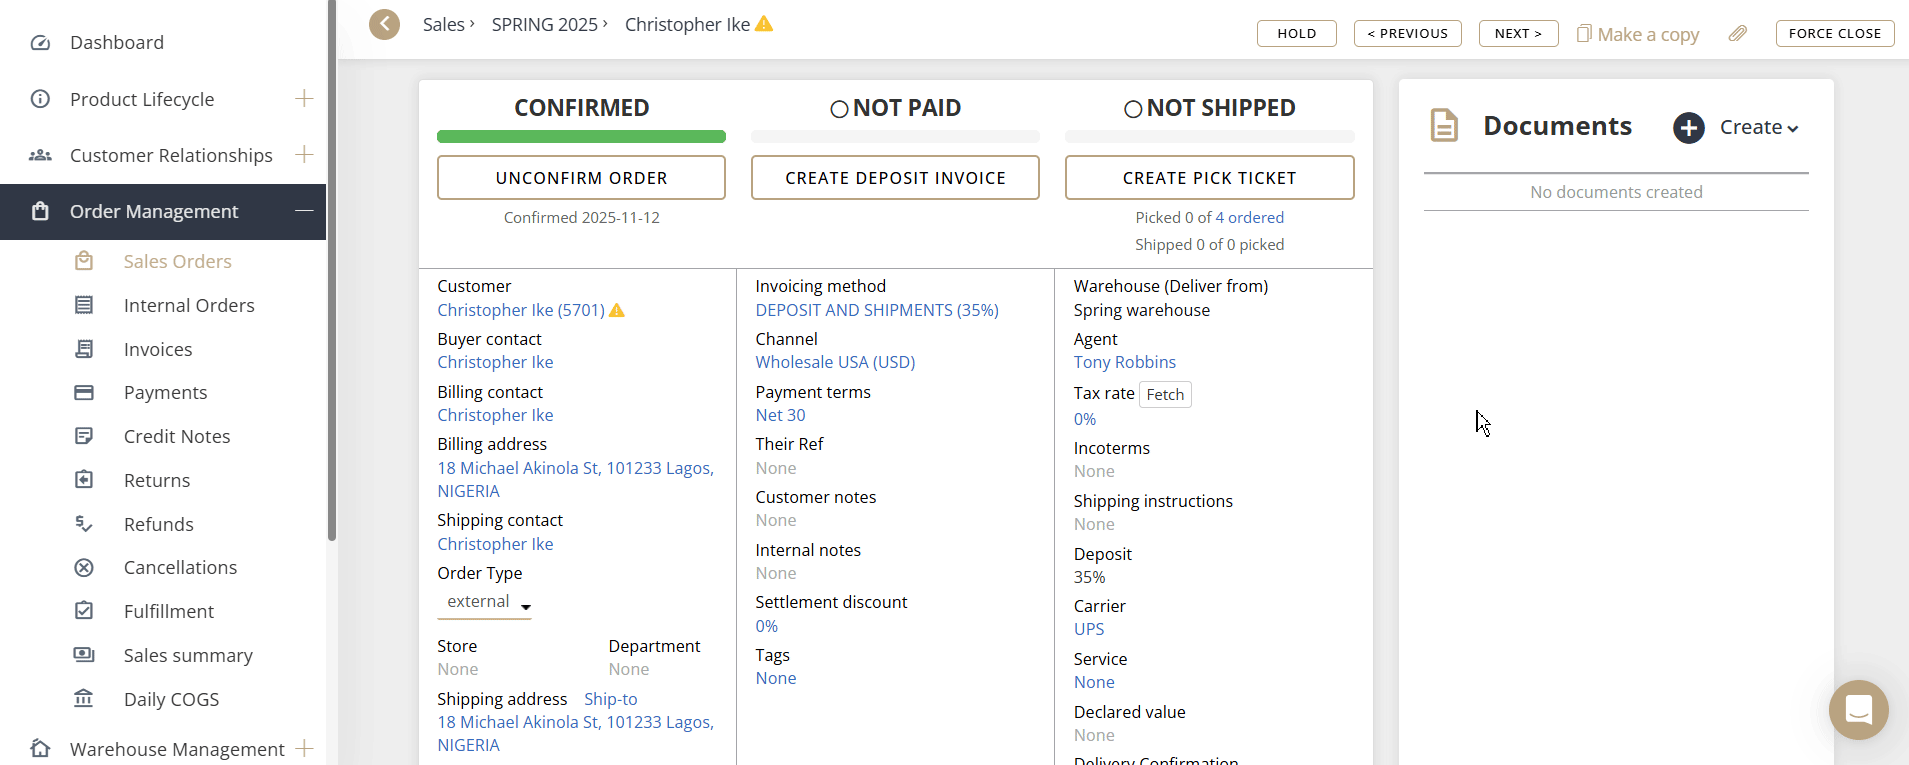Collapse the Order Management section
1909x765 pixels.
pos(304,211)
